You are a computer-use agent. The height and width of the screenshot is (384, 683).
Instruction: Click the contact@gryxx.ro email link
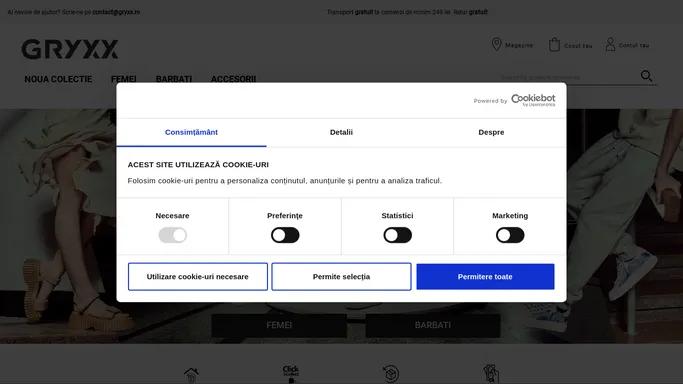tap(116, 12)
